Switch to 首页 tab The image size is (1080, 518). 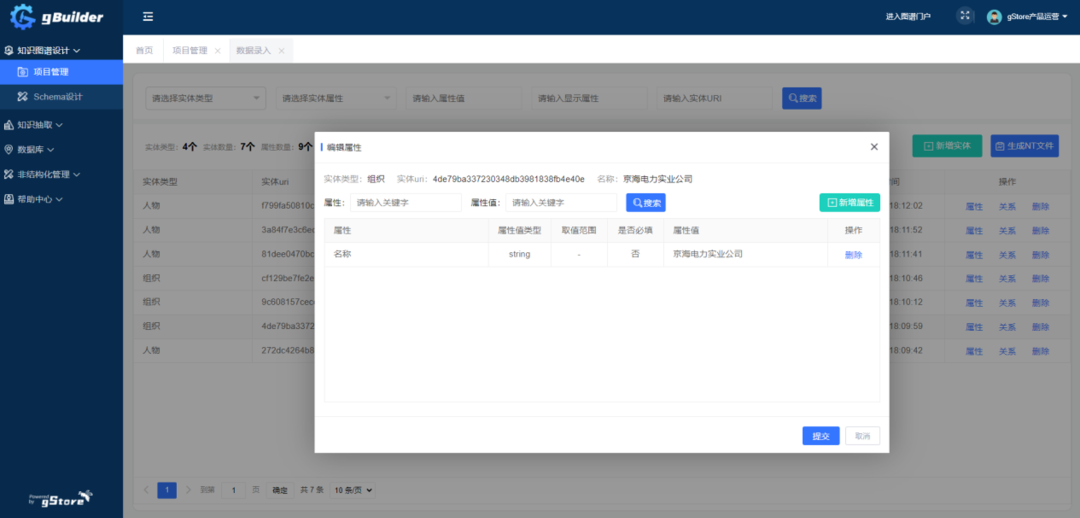point(144,50)
